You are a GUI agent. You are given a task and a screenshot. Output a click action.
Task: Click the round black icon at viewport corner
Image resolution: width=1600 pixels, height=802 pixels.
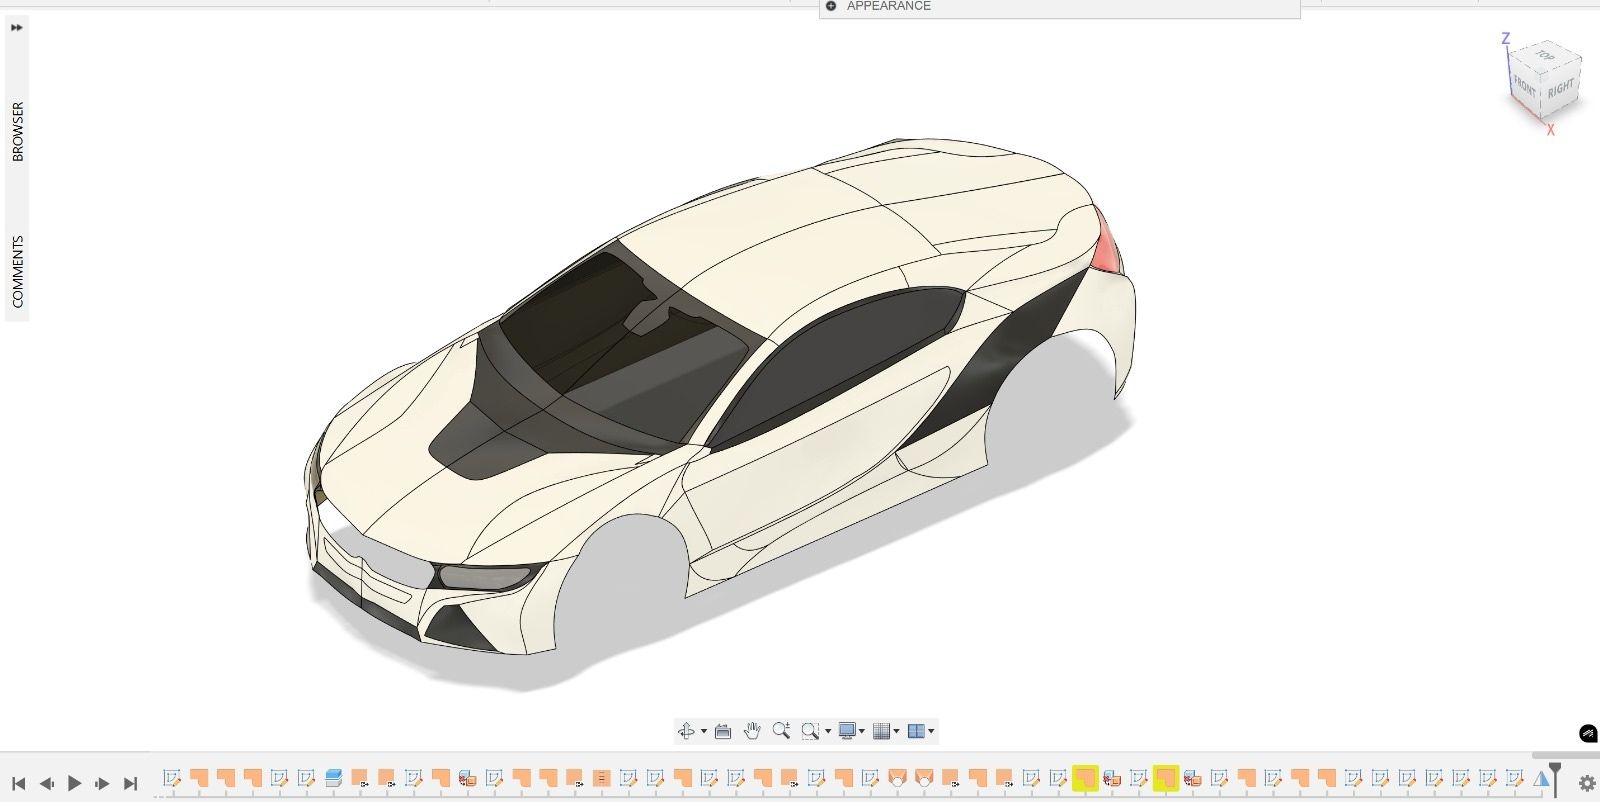(1588, 734)
